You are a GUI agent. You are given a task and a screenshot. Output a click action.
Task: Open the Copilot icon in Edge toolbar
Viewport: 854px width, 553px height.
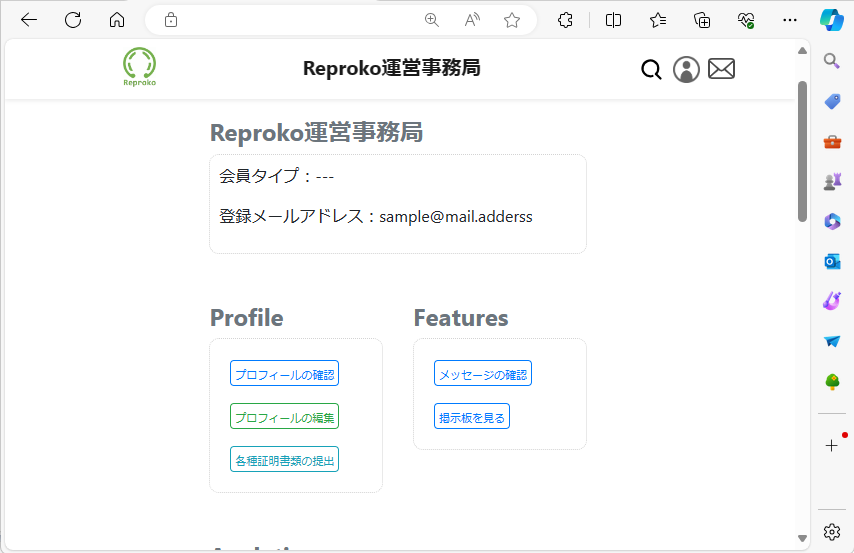tap(831, 20)
